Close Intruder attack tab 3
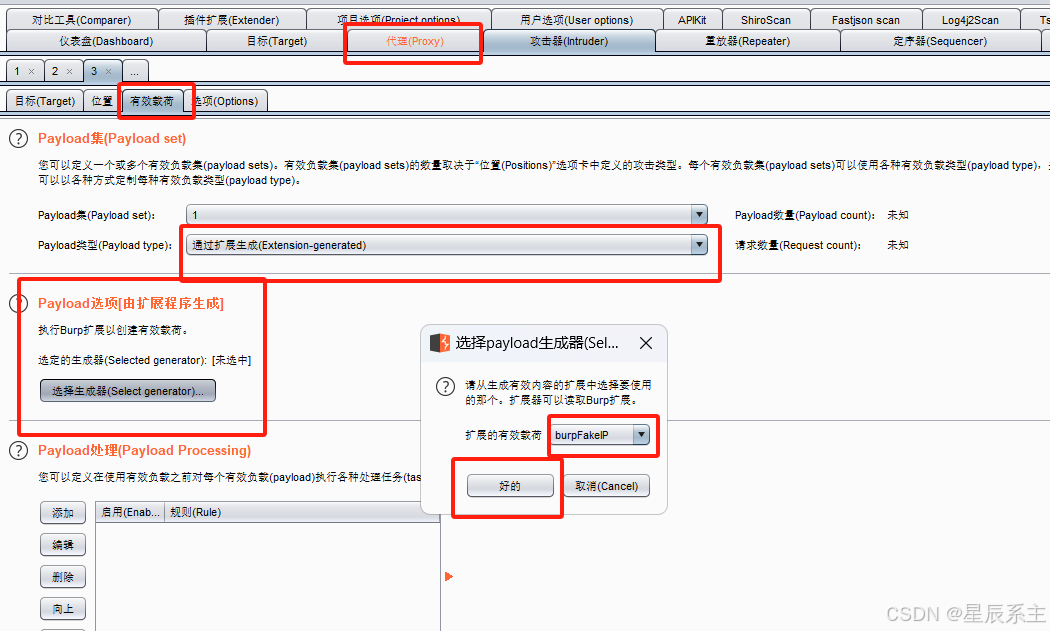The height and width of the screenshot is (631, 1050). (108, 71)
